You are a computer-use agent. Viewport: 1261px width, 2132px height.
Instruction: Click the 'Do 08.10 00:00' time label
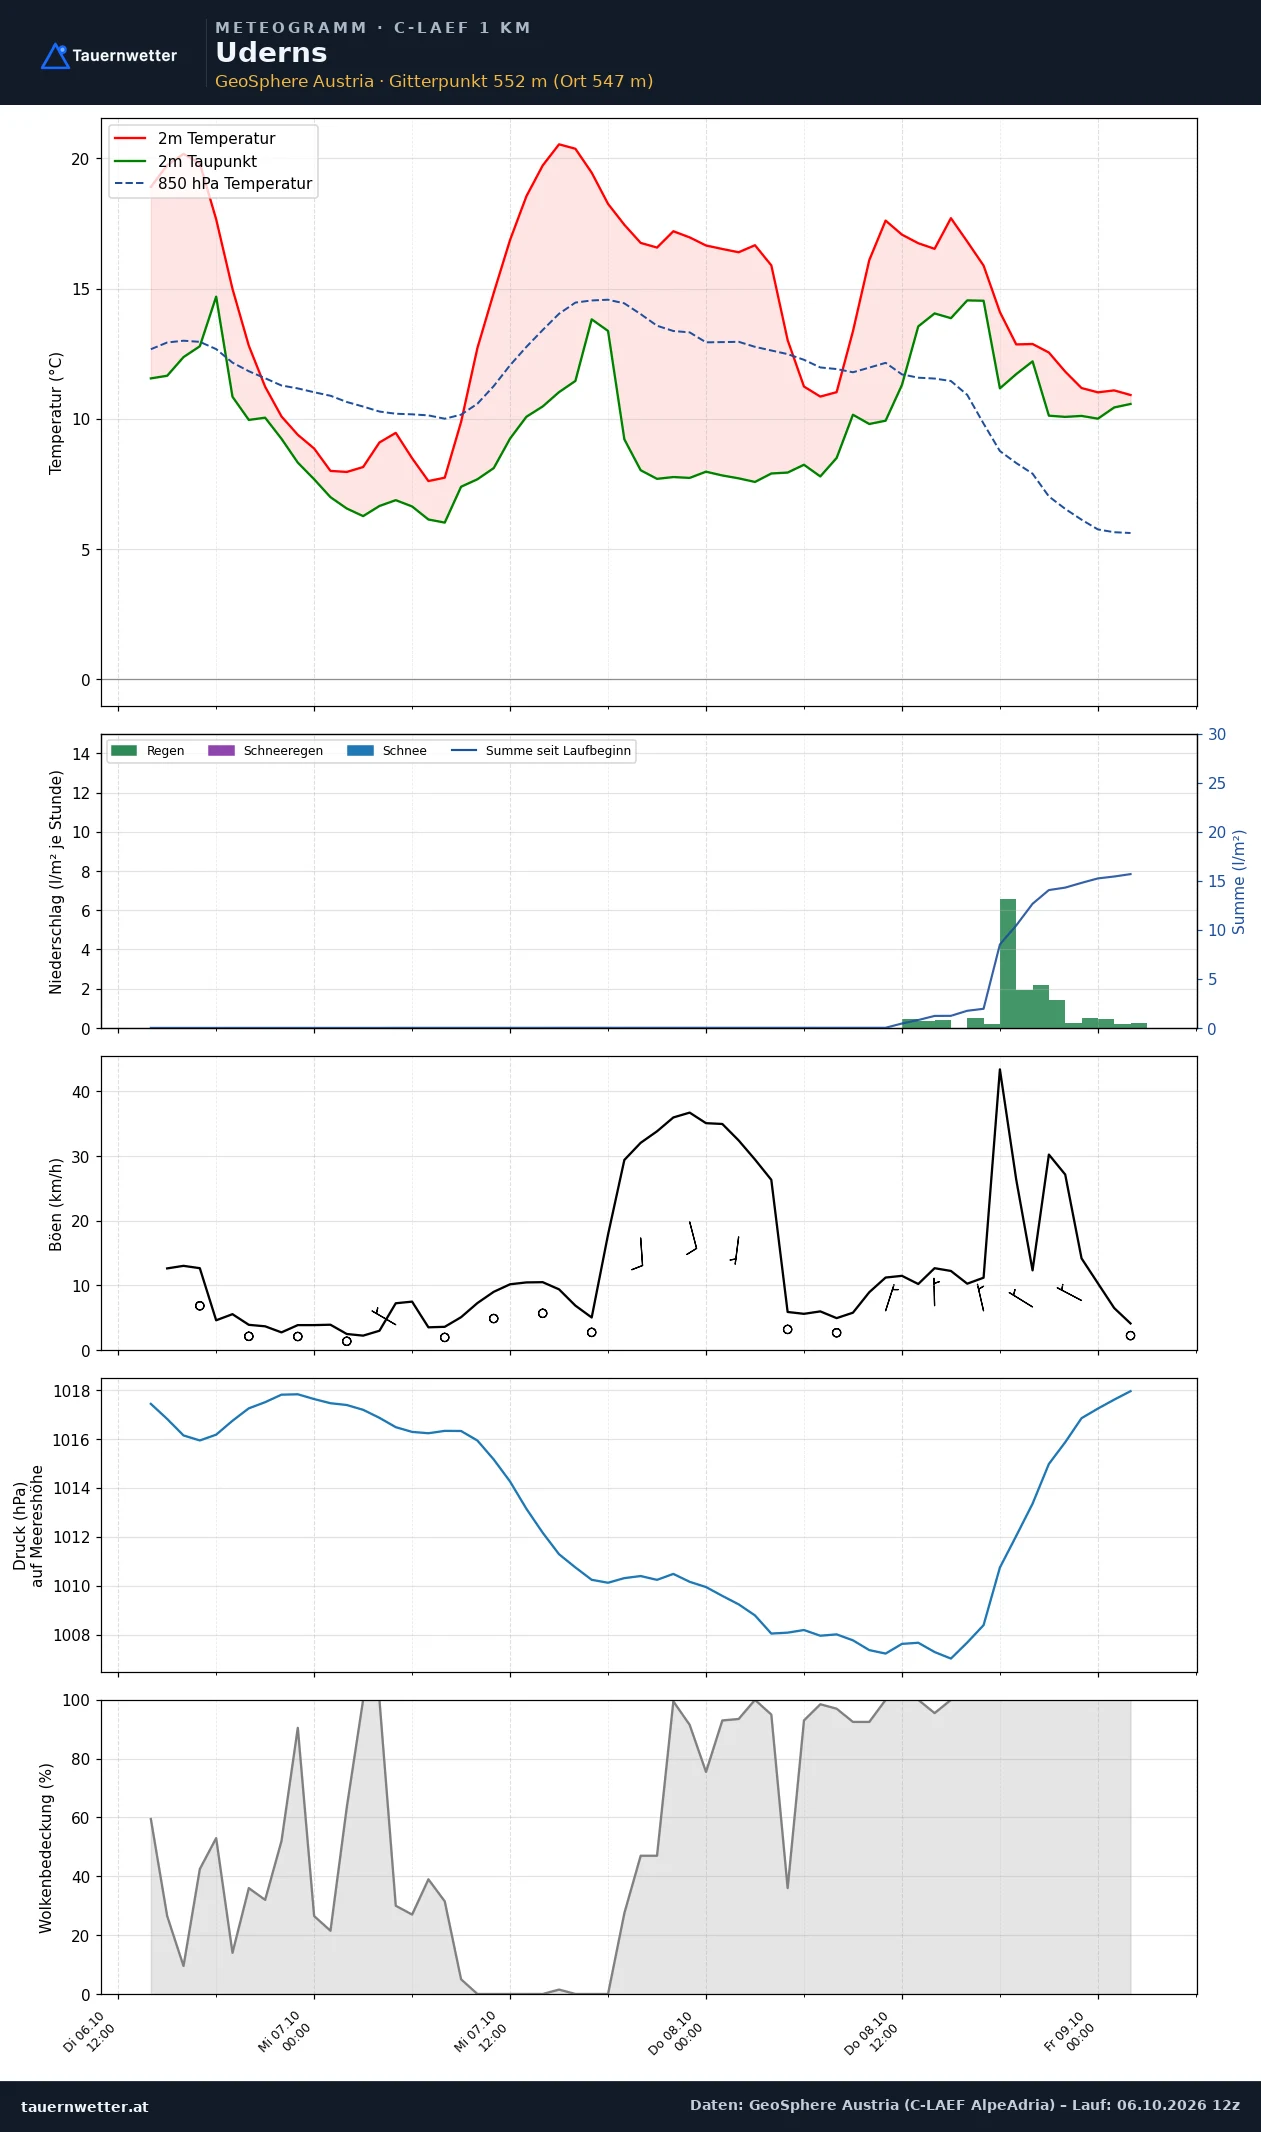pyautogui.click(x=676, y=2032)
